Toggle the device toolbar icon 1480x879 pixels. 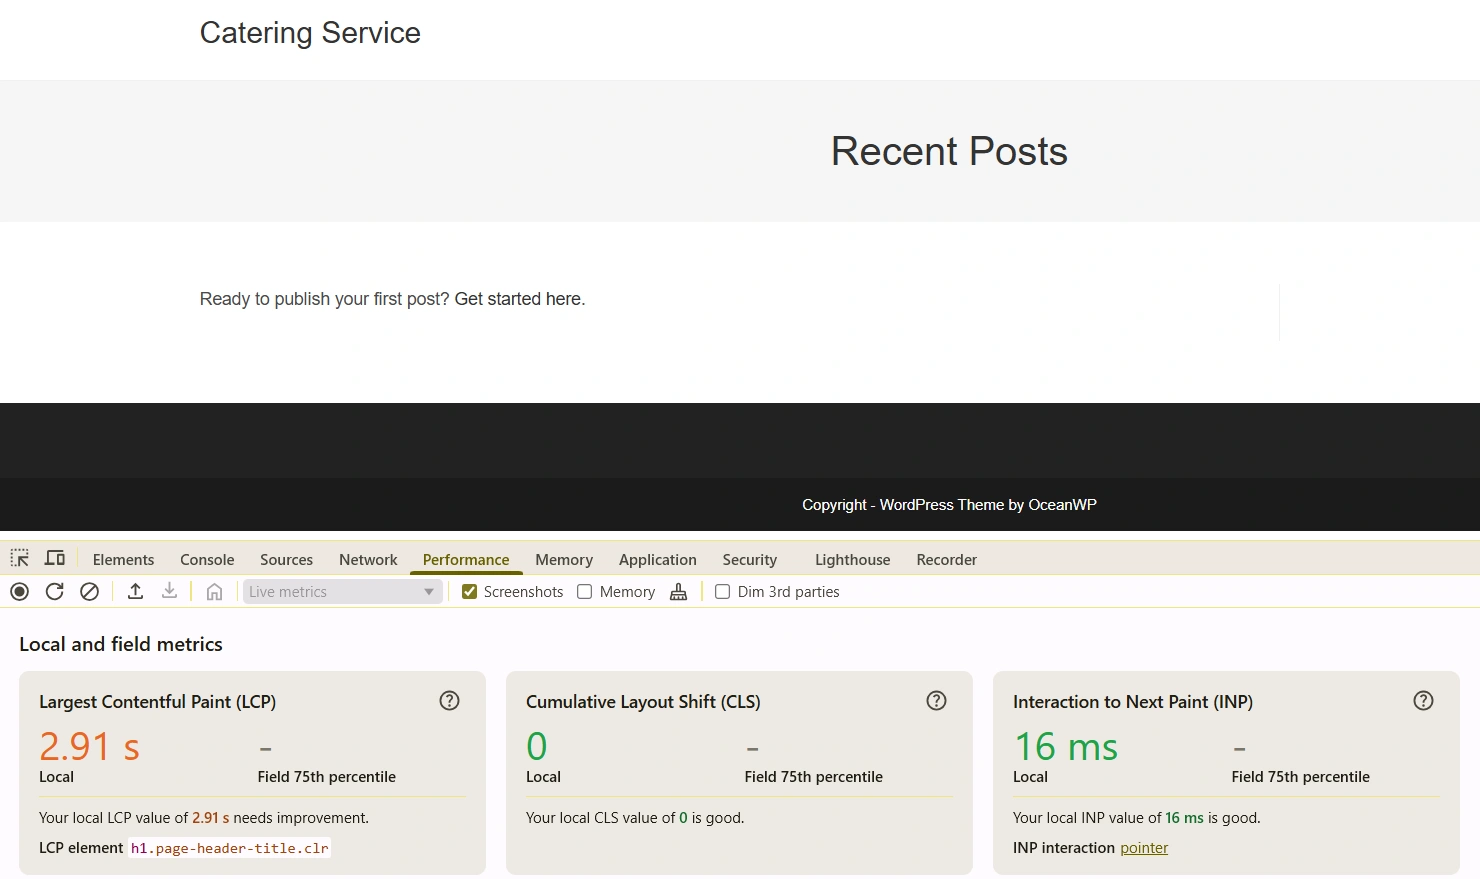point(55,558)
